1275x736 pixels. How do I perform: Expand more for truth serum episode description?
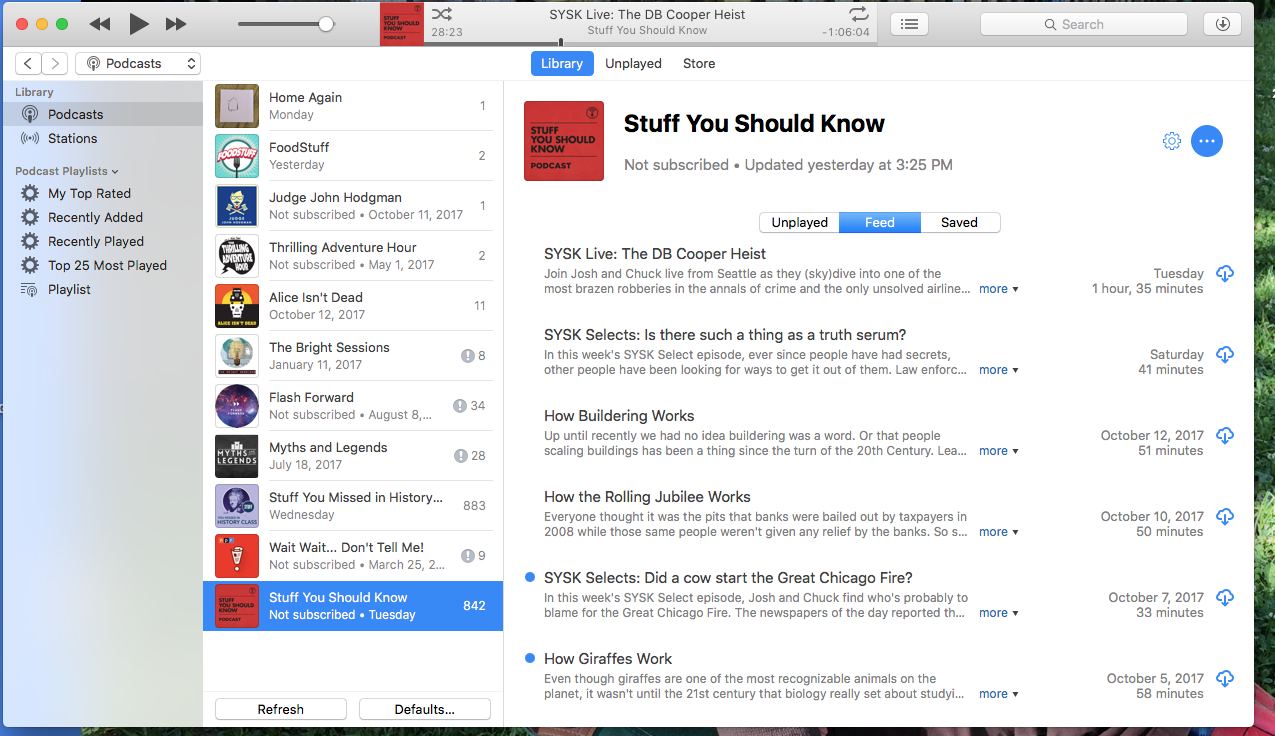(999, 370)
